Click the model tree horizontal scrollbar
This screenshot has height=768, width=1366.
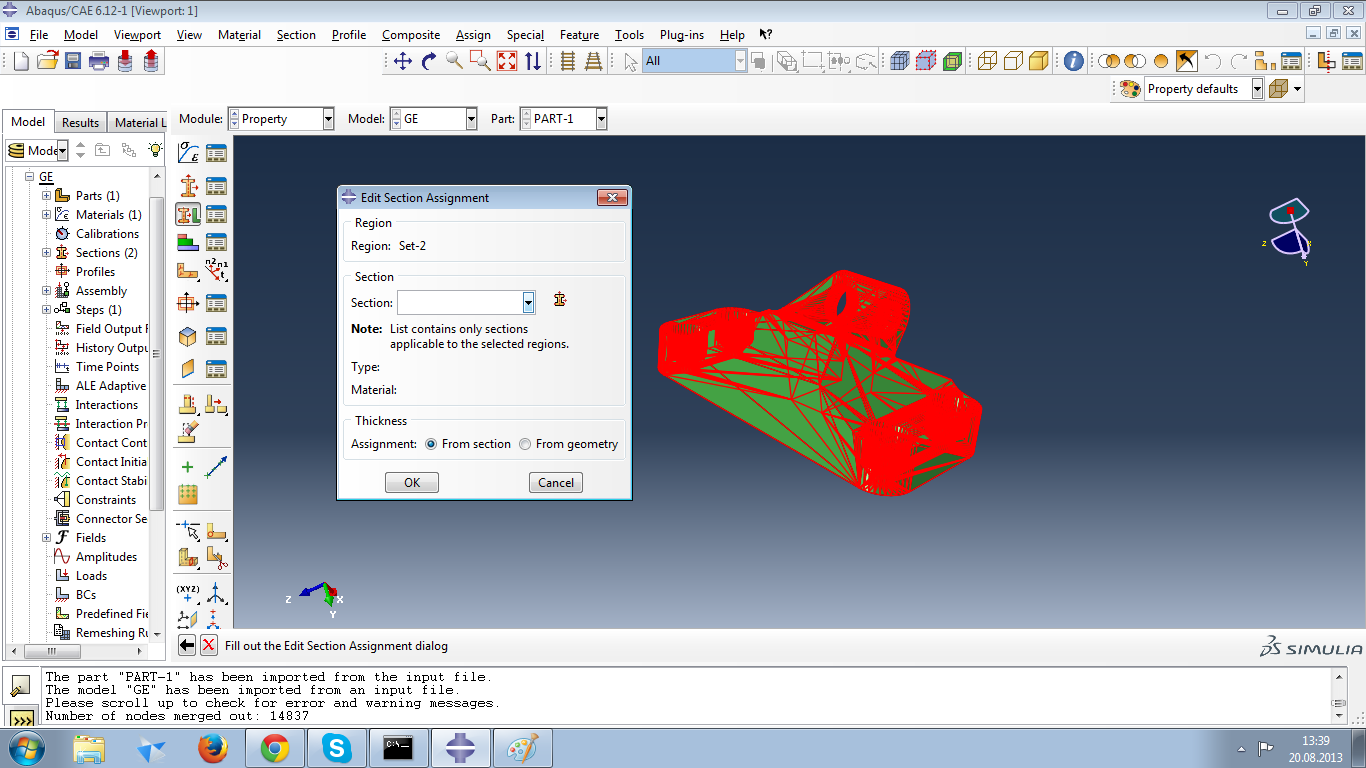point(50,652)
